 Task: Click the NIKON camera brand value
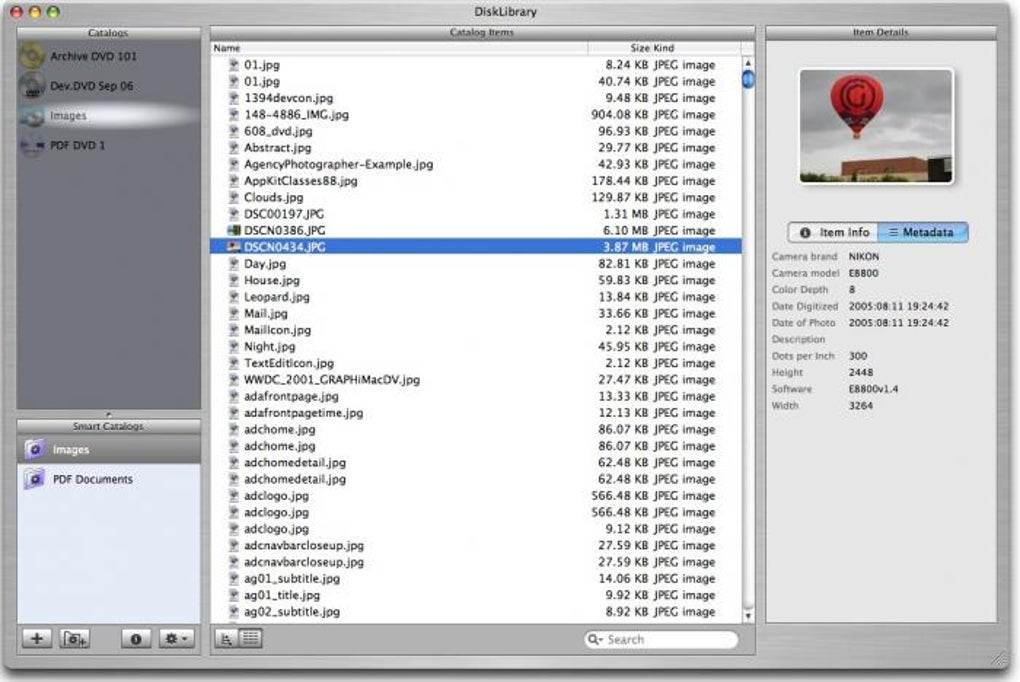point(864,256)
